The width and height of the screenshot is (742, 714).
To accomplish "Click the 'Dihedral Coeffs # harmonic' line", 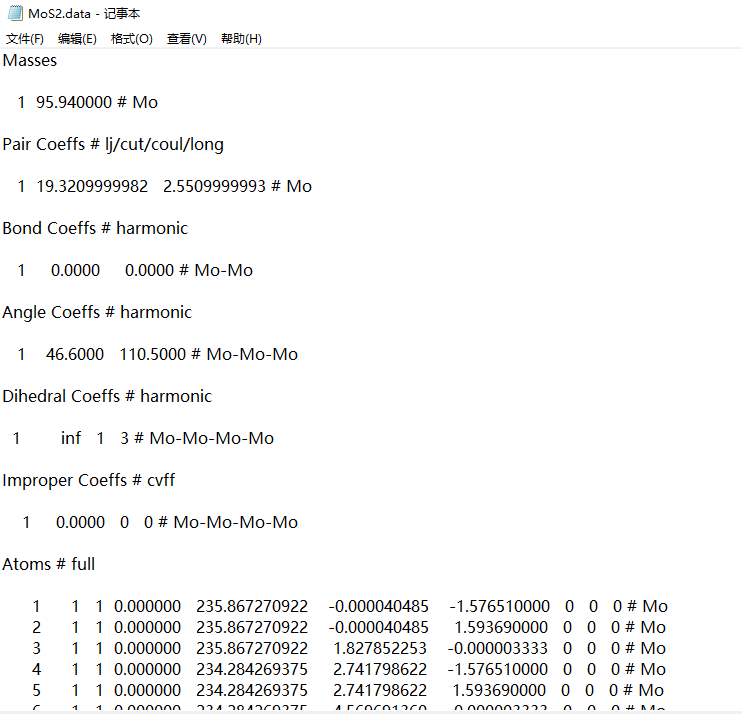I will [x=107, y=396].
